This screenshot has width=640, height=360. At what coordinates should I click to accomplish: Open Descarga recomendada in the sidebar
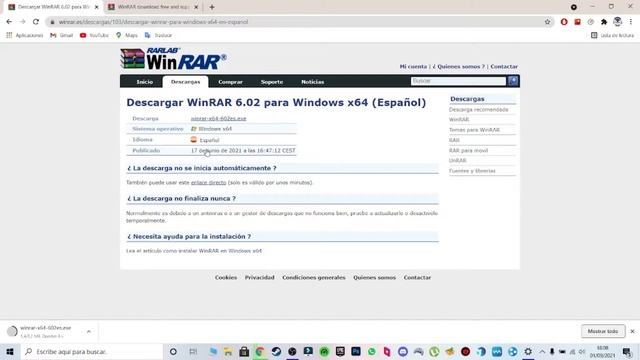point(478,109)
